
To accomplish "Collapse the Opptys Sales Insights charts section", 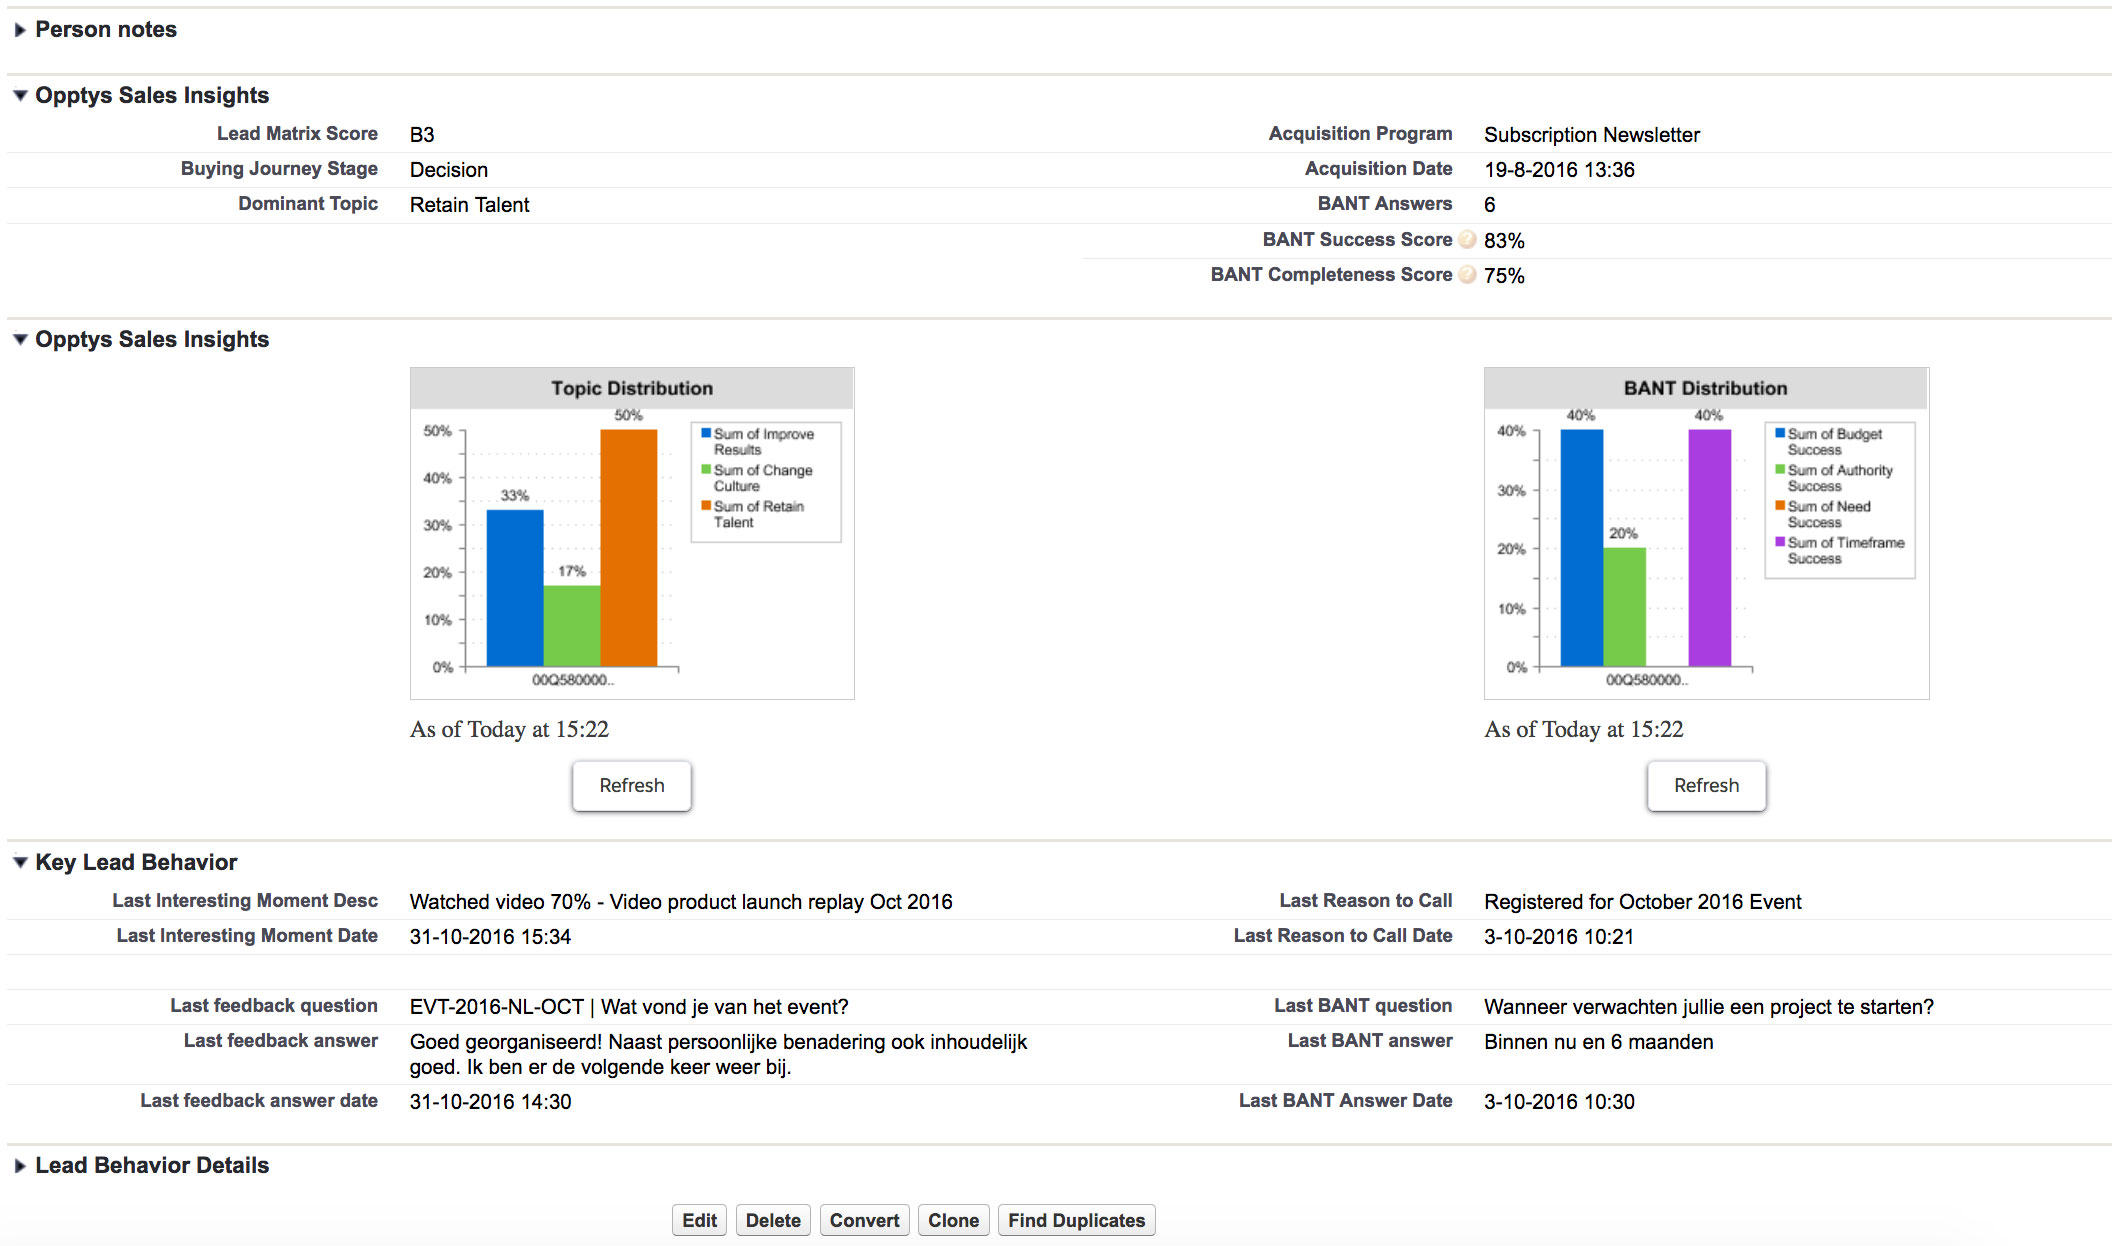I will [20, 340].
